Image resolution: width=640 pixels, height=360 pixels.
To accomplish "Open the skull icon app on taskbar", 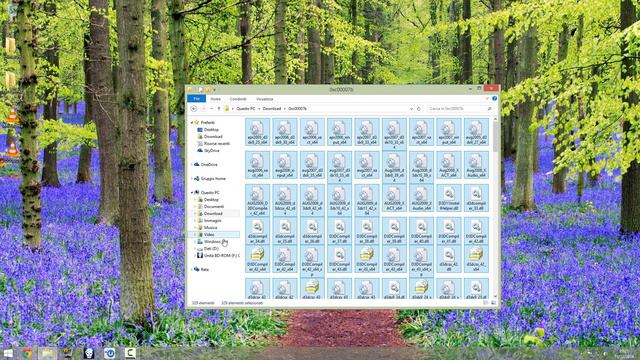I will point(89,353).
